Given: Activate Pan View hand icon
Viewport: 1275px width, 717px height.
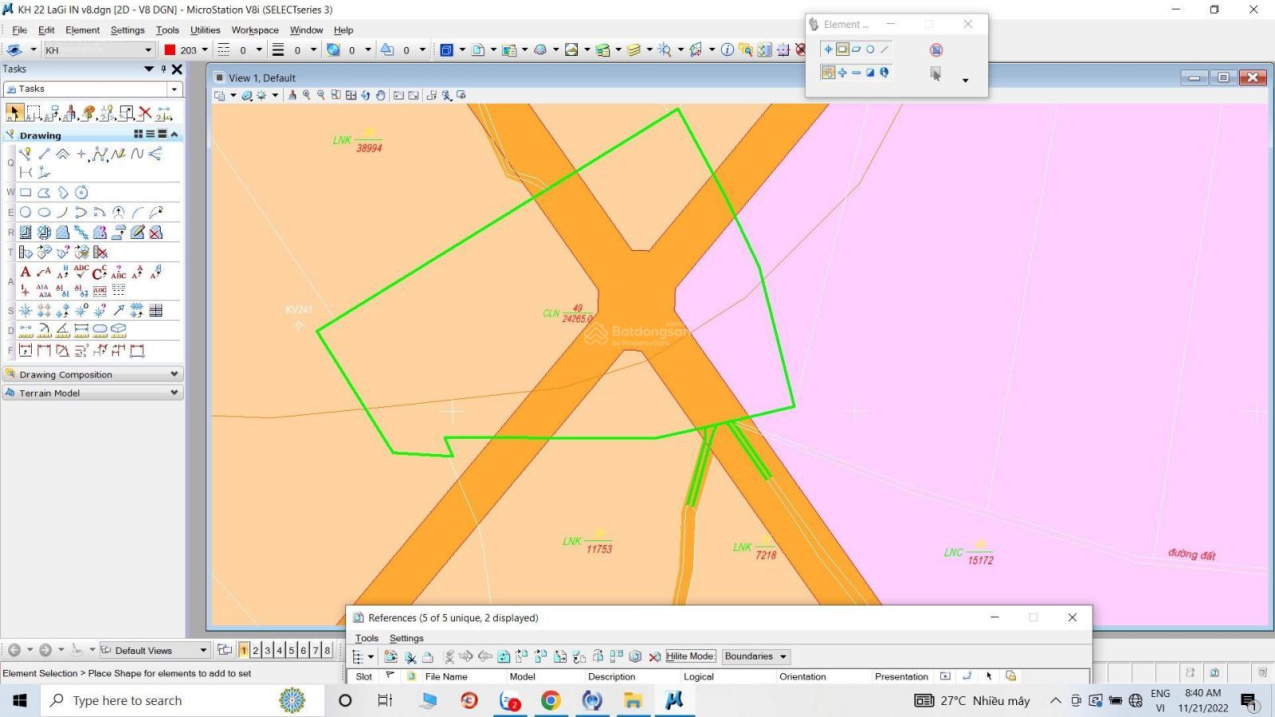Looking at the screenshot, I should [381, 95].
